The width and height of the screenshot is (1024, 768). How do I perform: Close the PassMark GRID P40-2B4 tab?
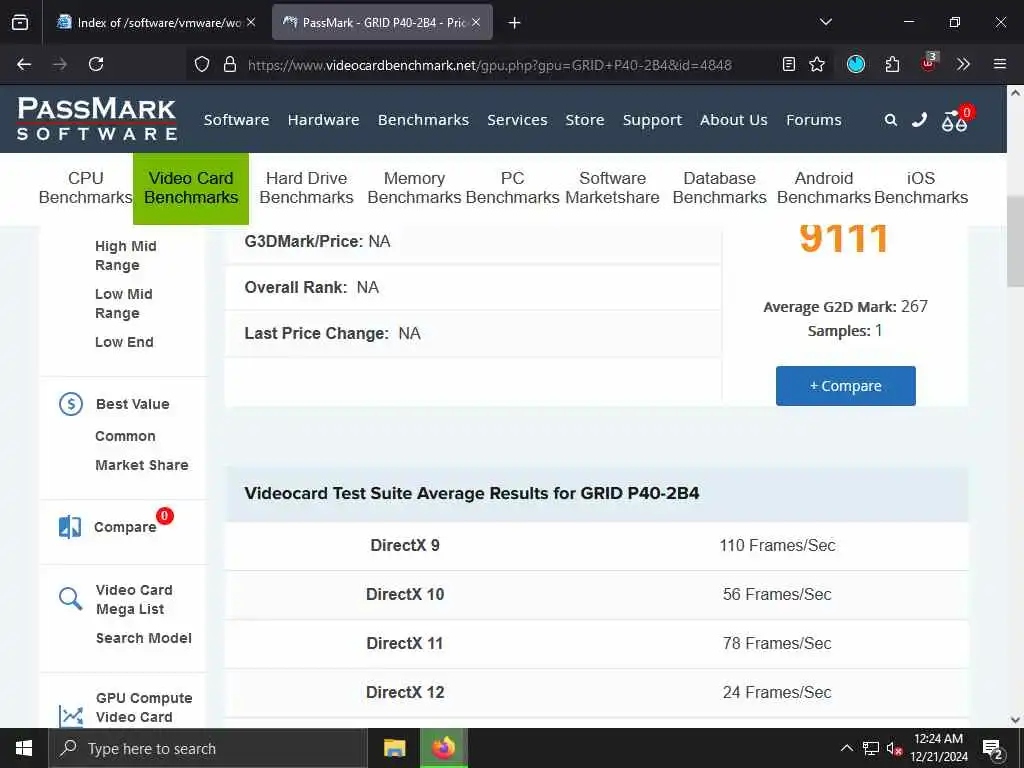tap(476, 22)
